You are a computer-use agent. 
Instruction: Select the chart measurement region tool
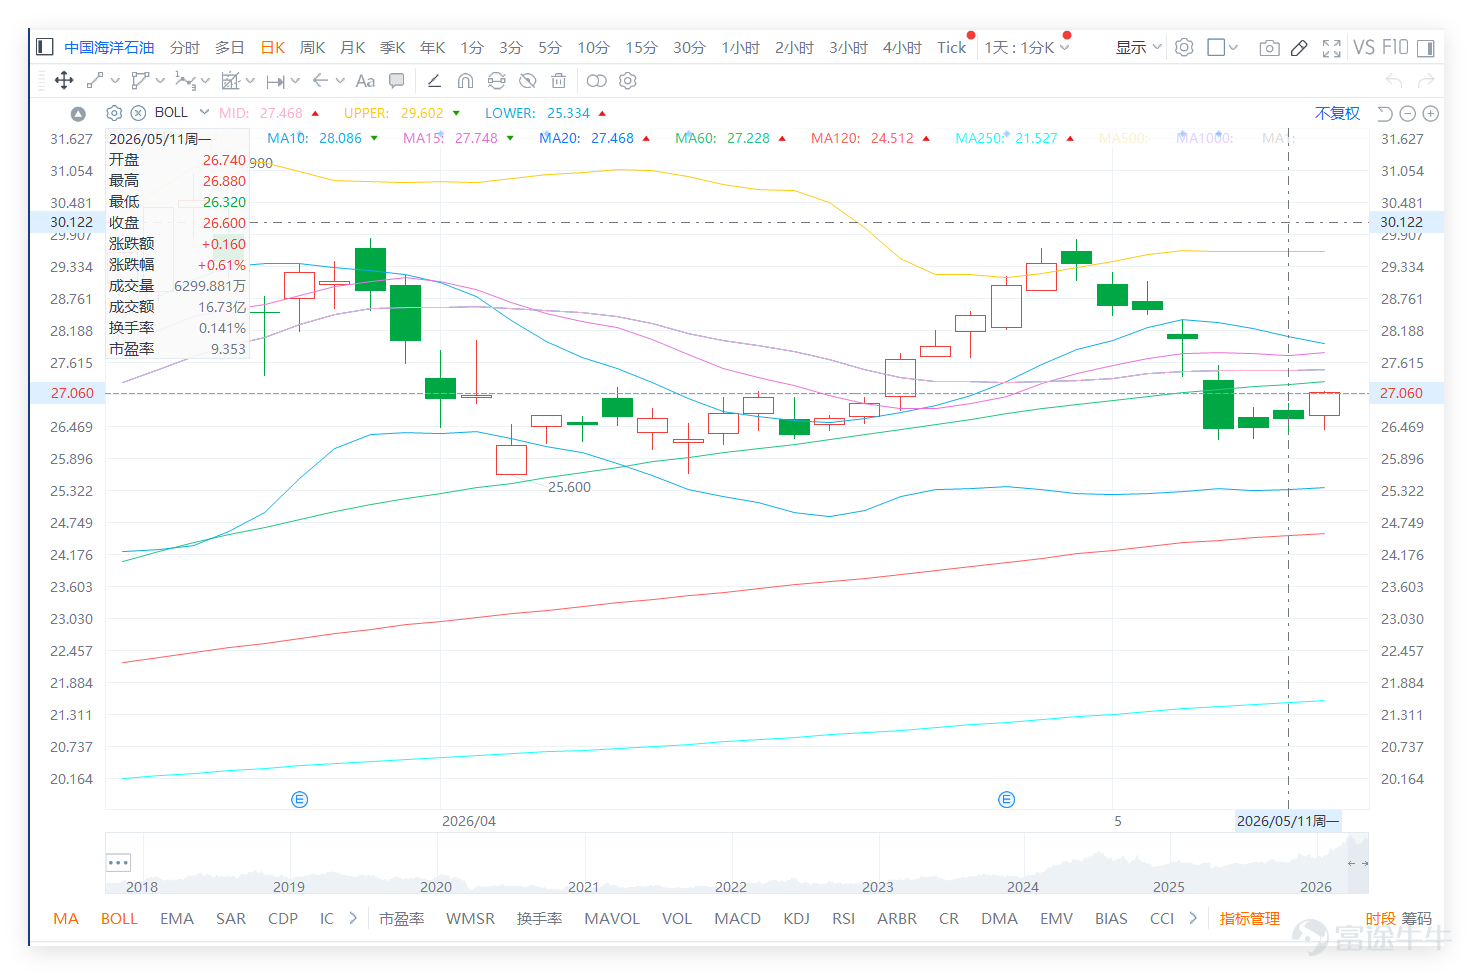point(231,81)
